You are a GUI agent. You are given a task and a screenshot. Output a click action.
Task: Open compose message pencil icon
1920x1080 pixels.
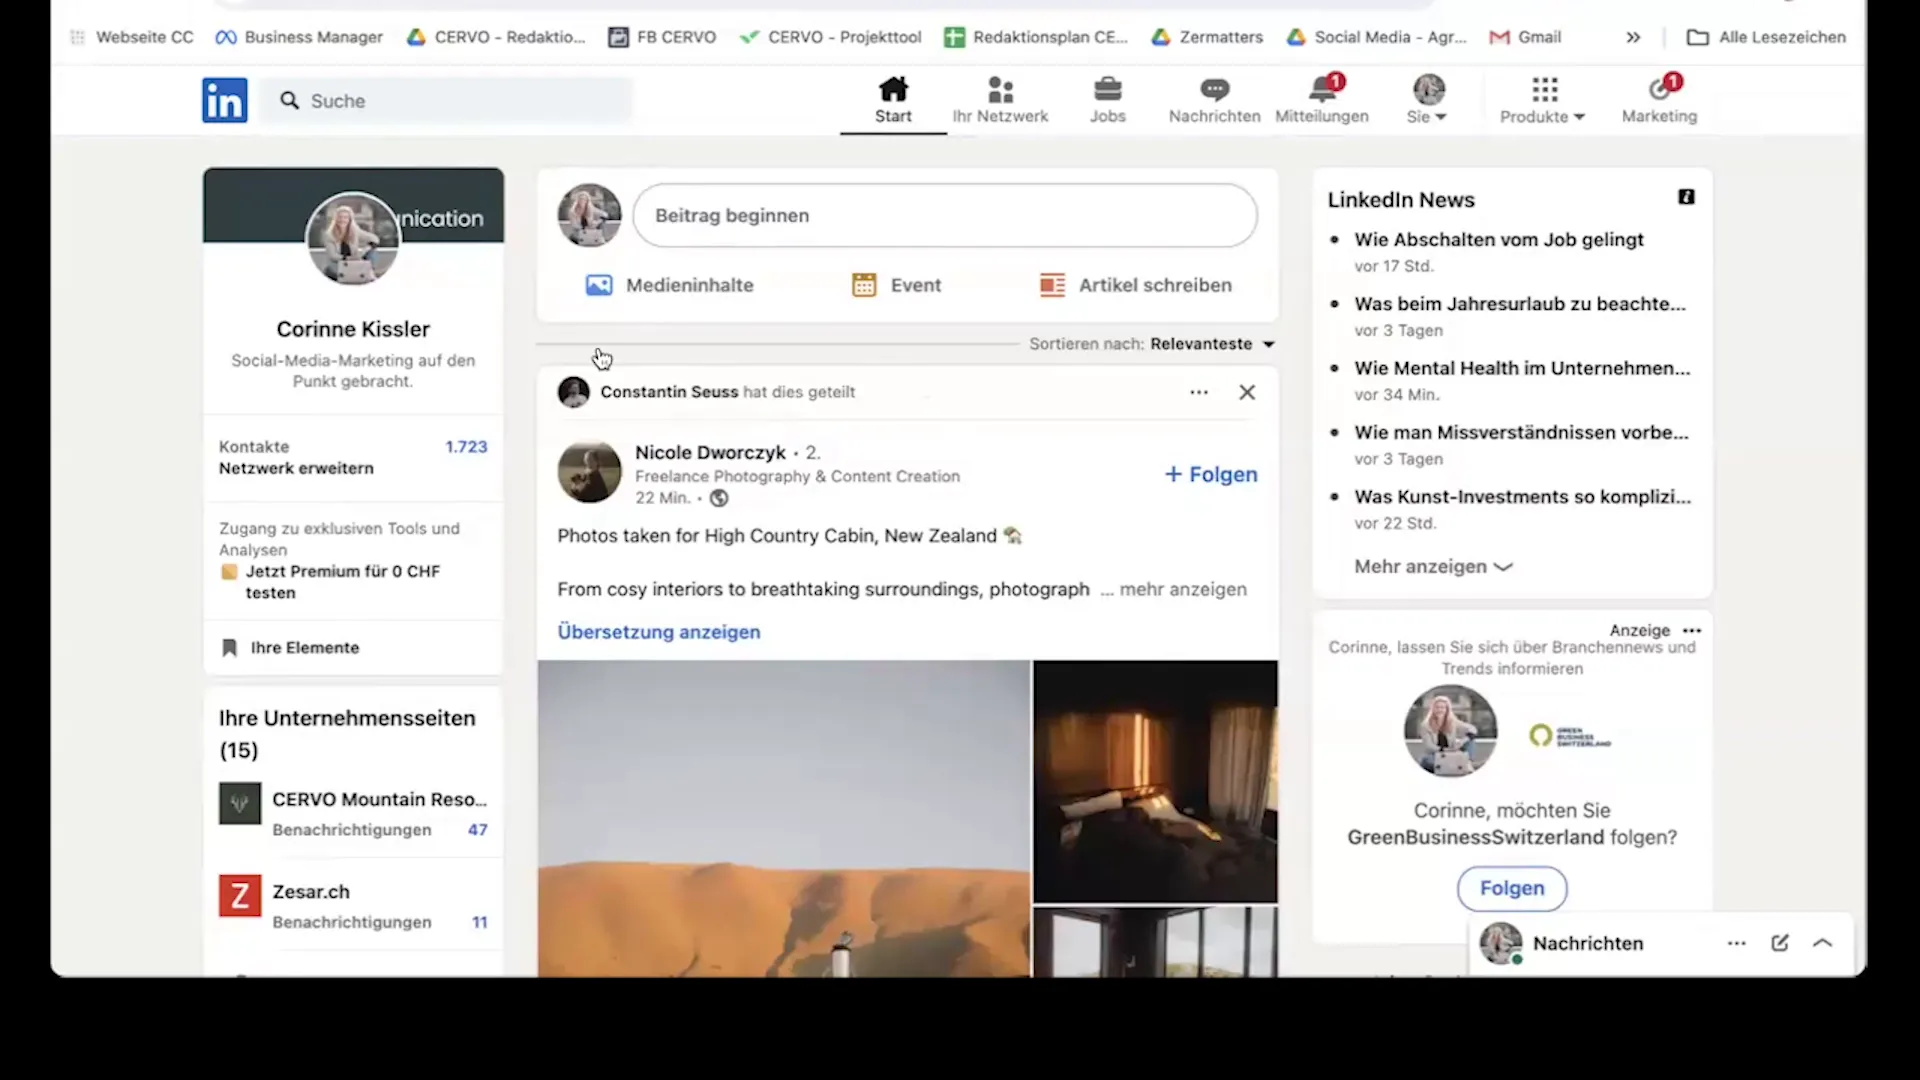1780,943
